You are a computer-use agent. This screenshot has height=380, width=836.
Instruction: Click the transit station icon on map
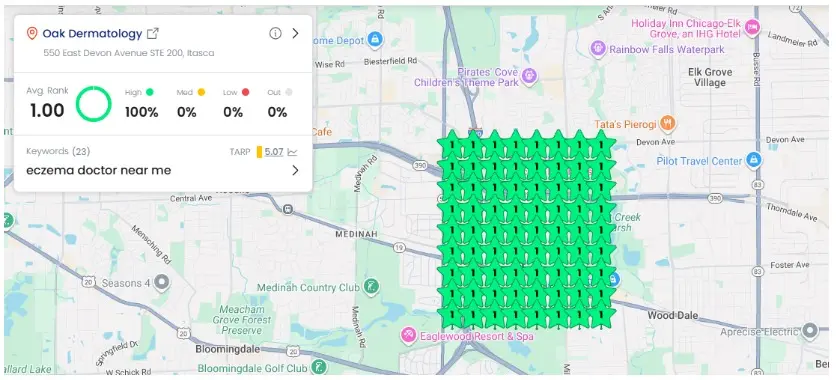click(x=288, y=209)
